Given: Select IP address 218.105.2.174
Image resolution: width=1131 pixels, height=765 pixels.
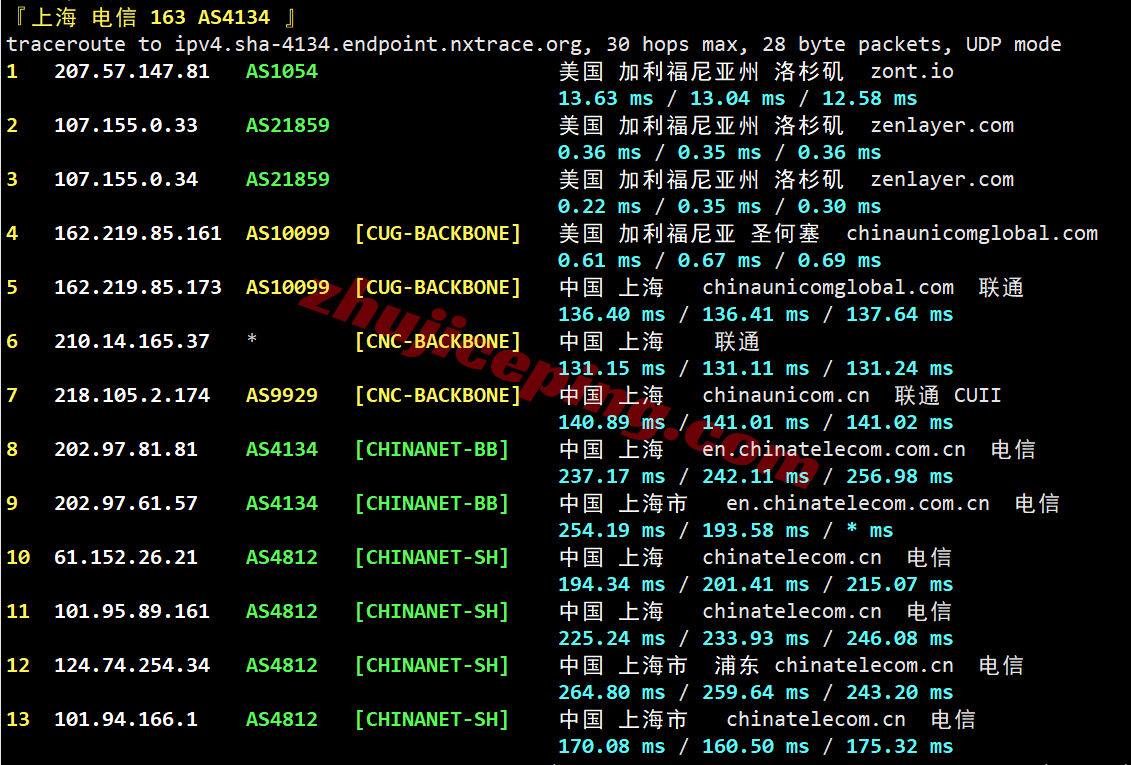Looking at the screenshot, I should 132,396.
